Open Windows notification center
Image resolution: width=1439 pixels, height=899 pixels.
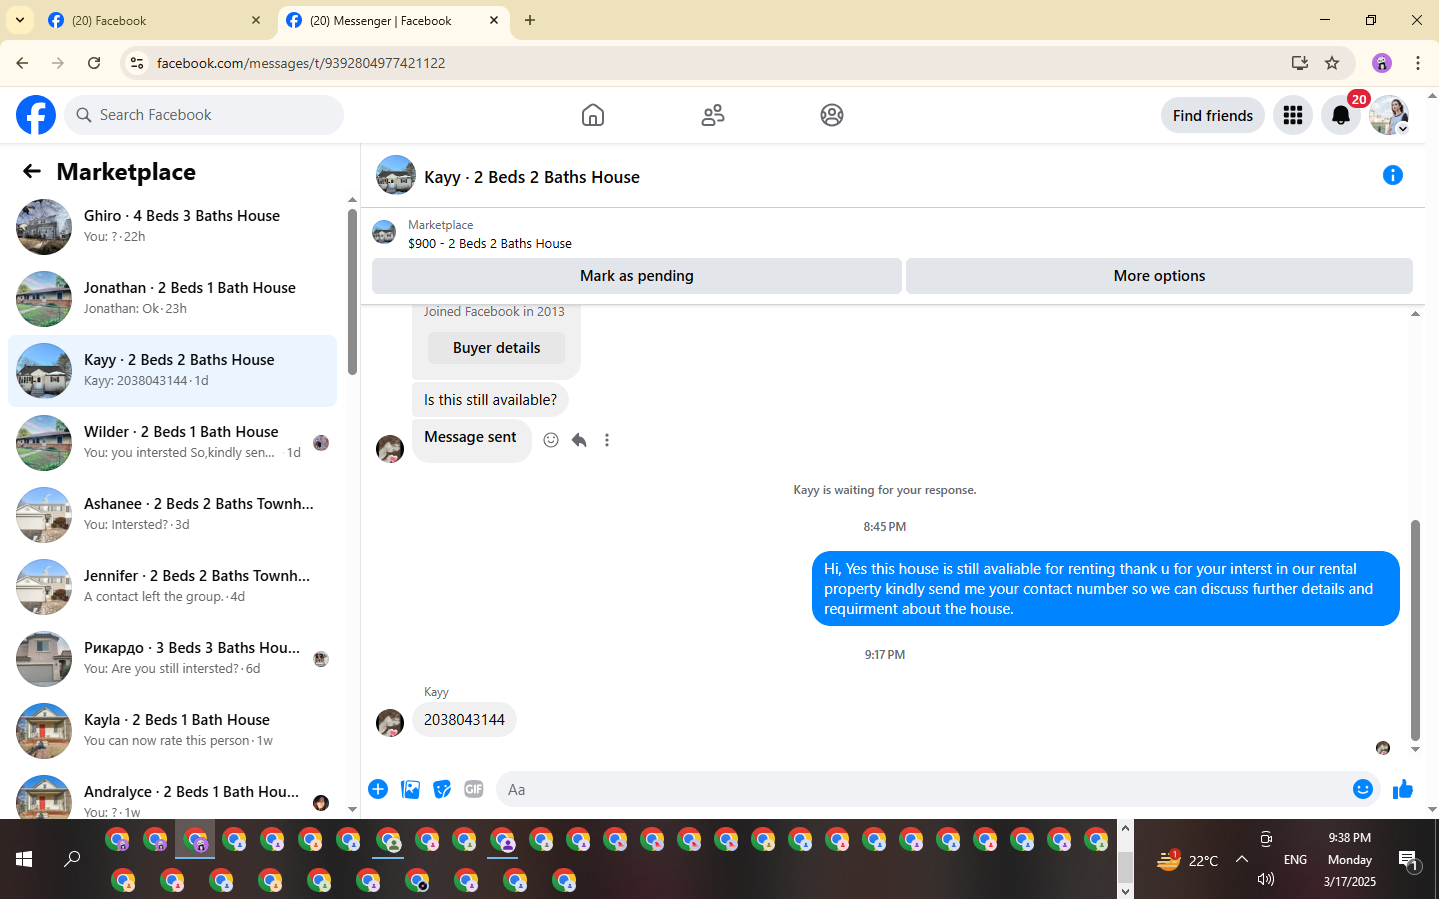(x=1409, y=860)
